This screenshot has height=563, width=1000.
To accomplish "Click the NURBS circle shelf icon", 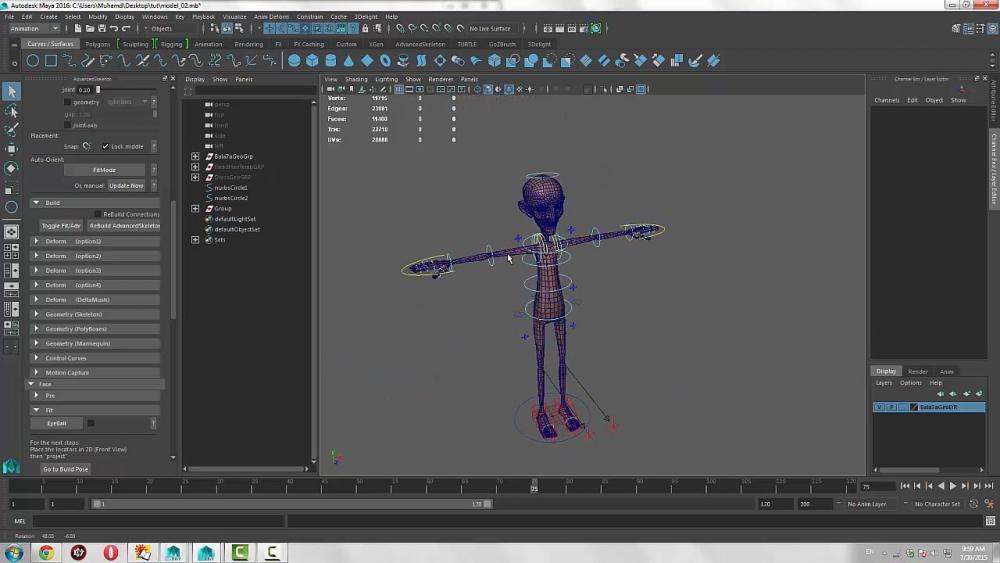I will 33,61.
